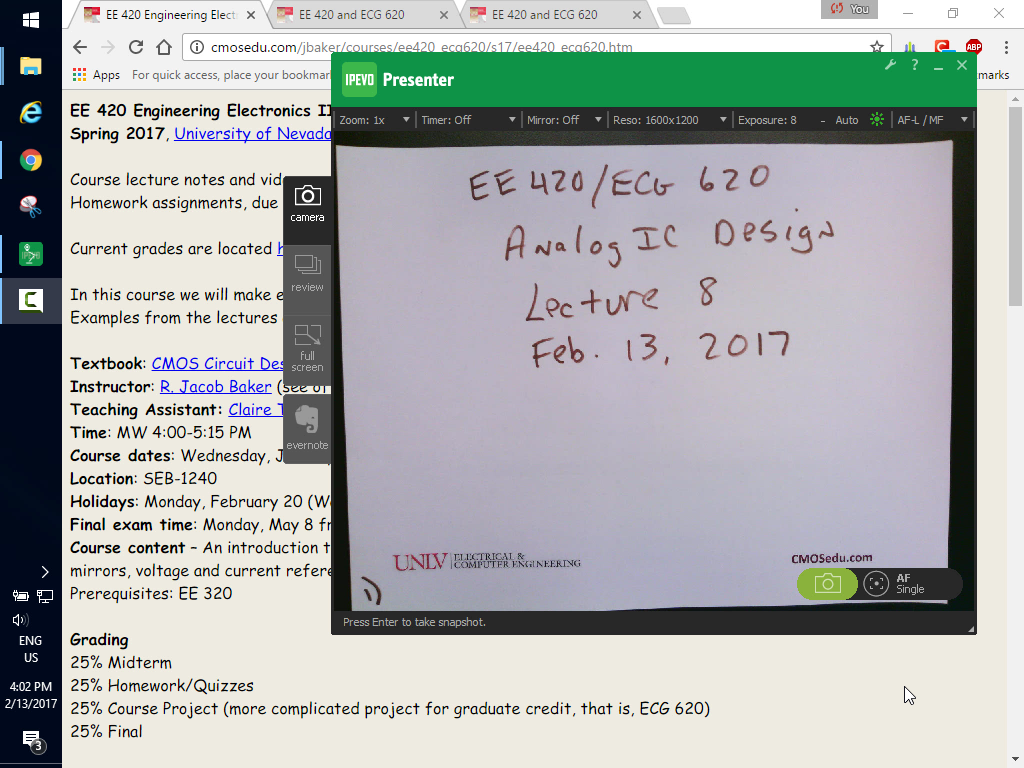The height and width of the screenshot is (768, 1024).
Task: Decrease exposure with minus button
Action: pos(822,120)
